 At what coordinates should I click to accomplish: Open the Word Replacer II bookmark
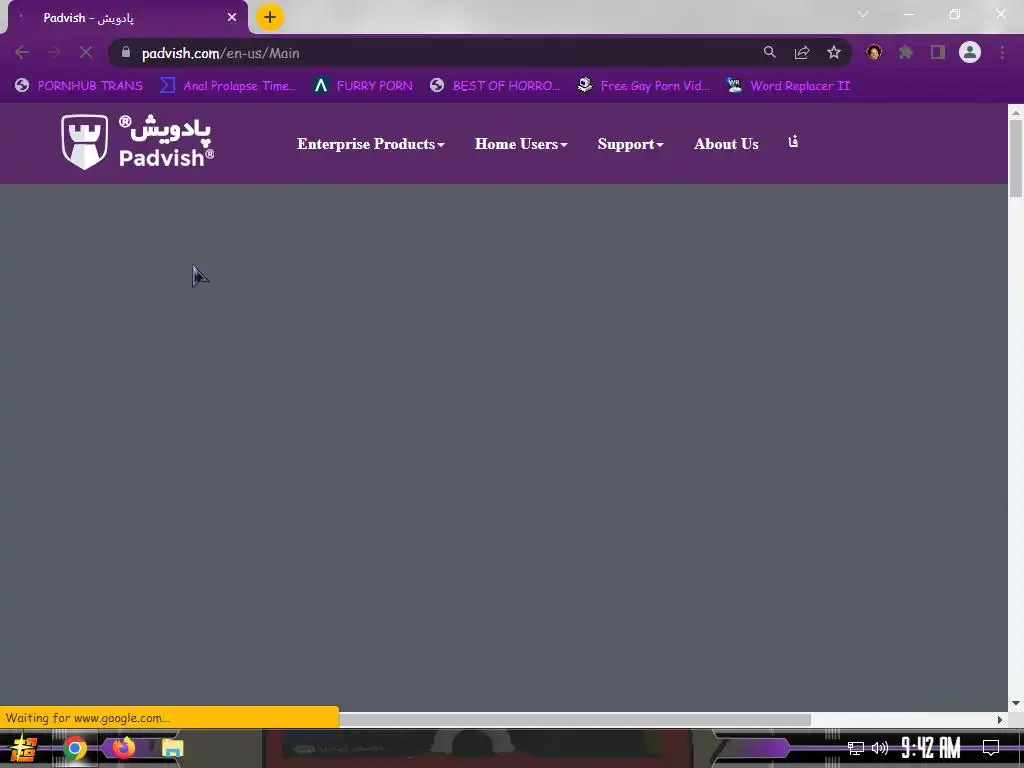(788, 86)
